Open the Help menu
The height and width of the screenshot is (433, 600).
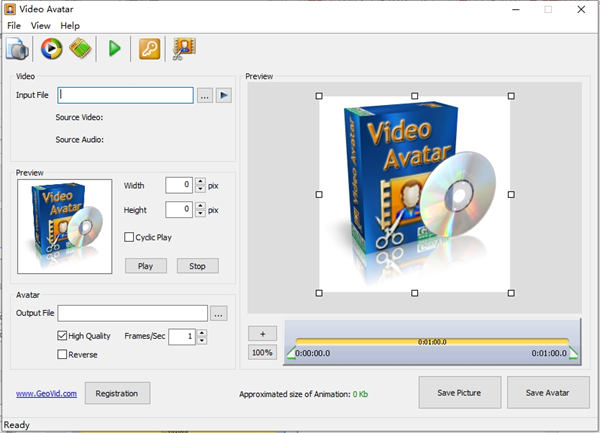click(70, 26)
